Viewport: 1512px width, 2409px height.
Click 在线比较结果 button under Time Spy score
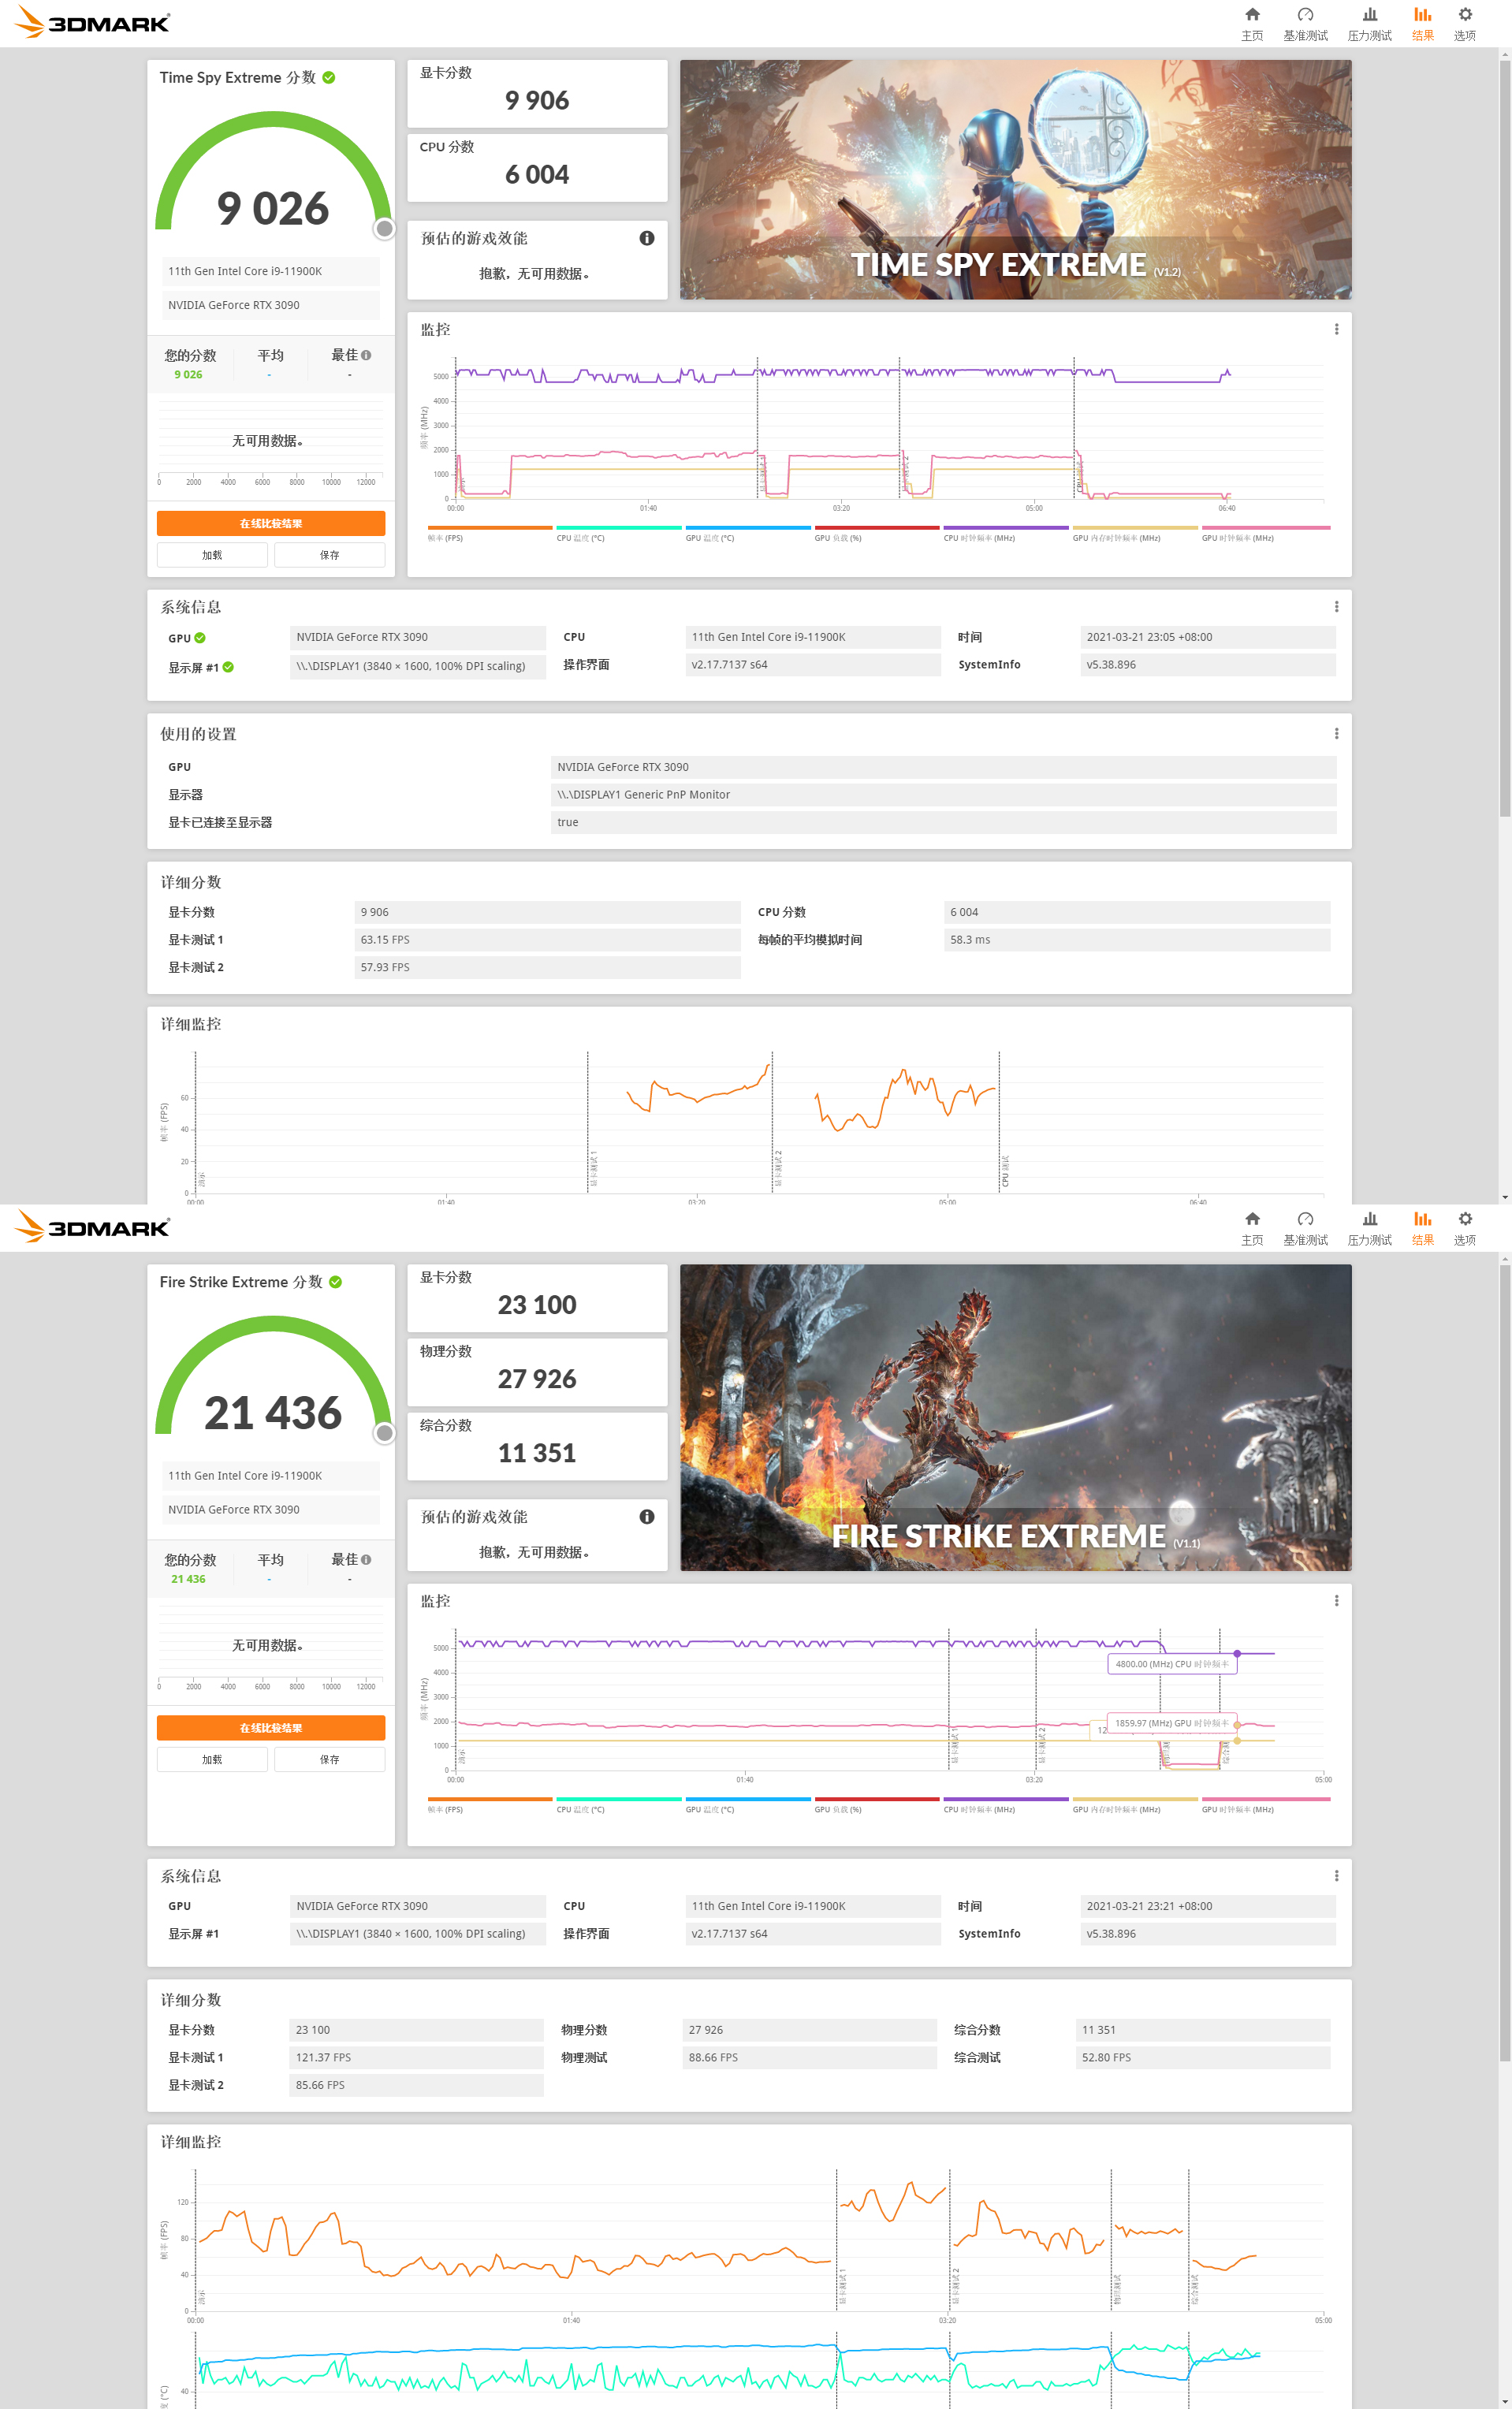coord(271,523)
